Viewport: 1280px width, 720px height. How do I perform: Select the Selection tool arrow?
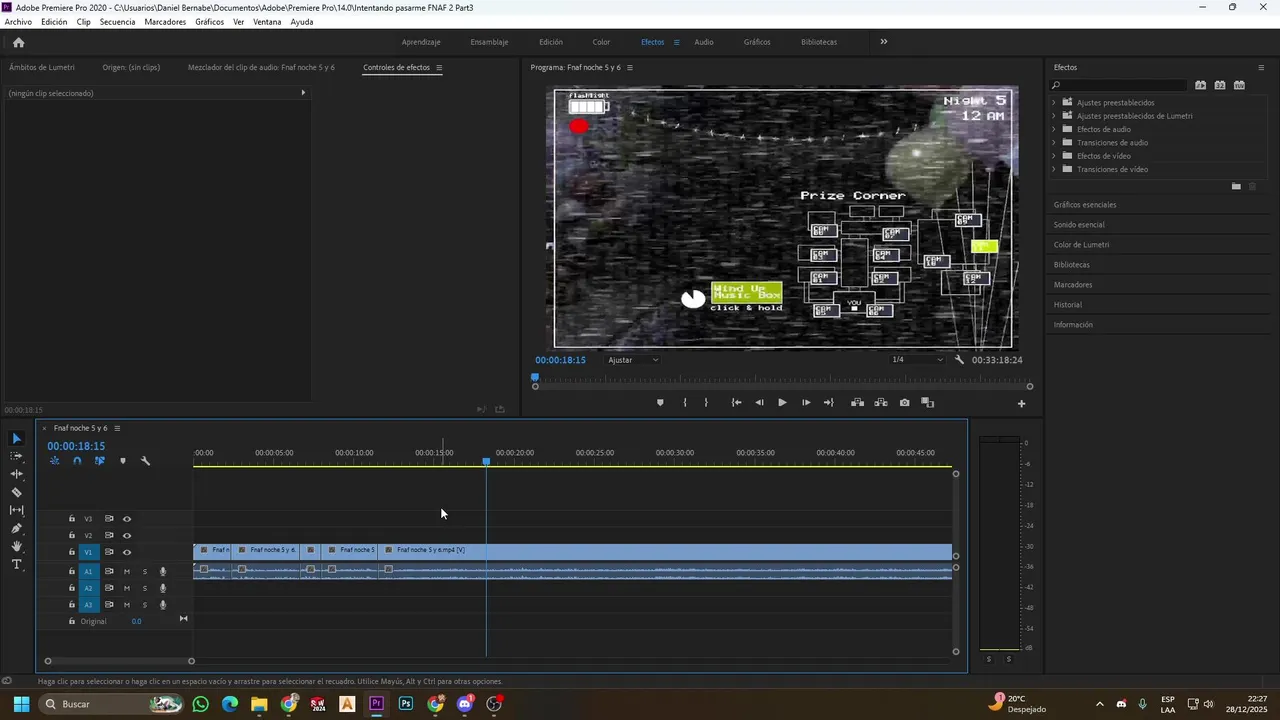coord(16,439)
